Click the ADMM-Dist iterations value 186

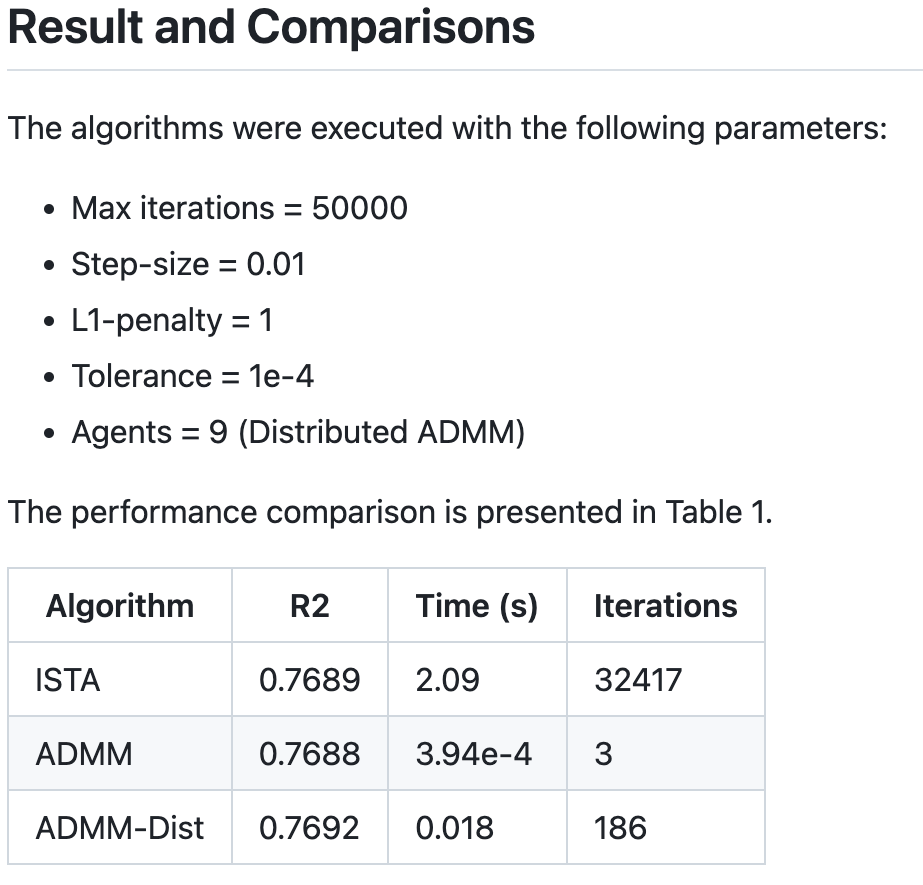[x=620, y=828]
